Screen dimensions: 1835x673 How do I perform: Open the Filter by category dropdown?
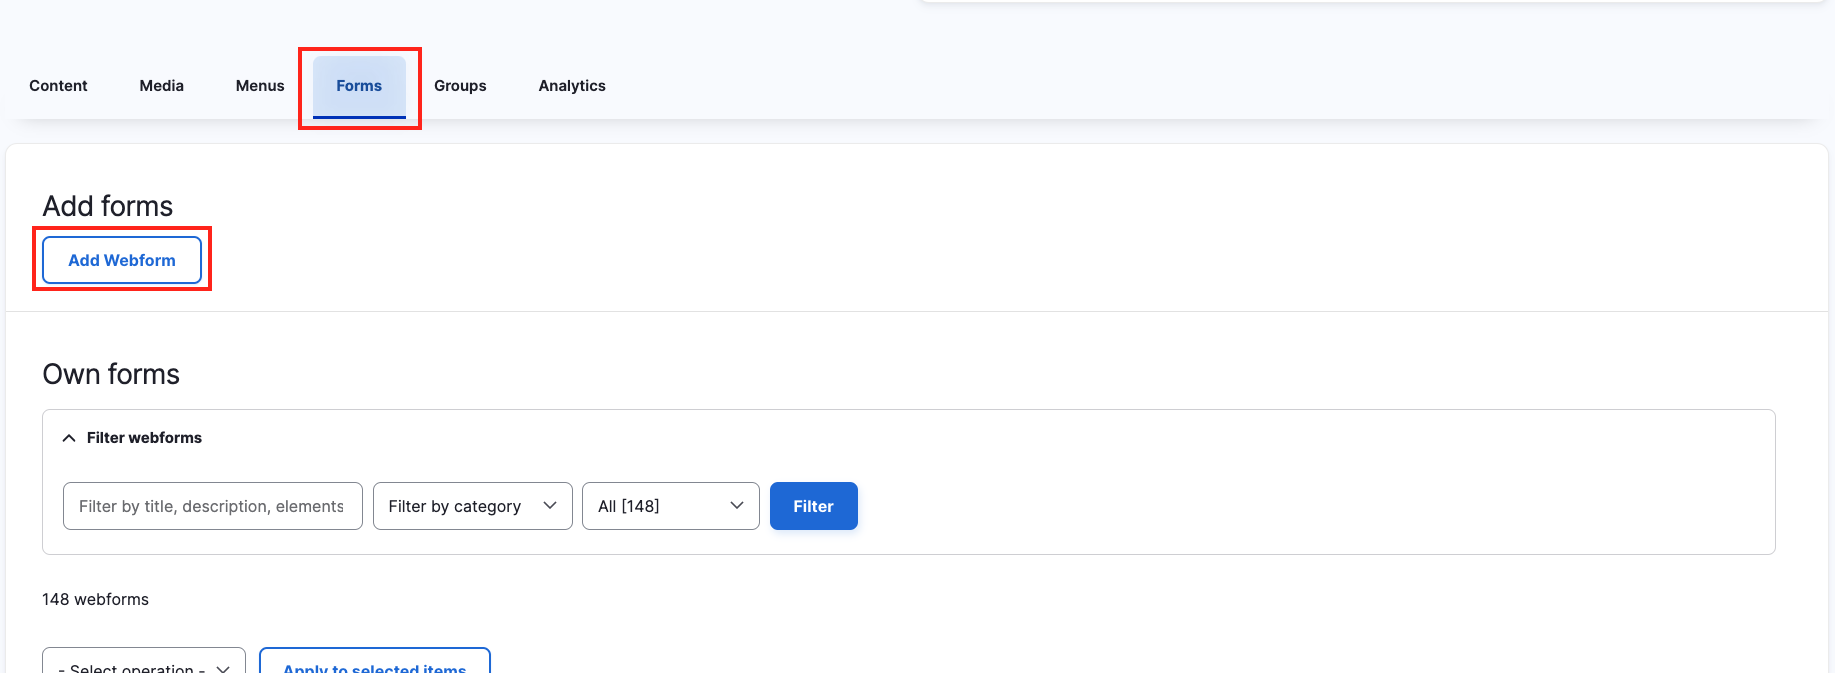tap(472, 506)
